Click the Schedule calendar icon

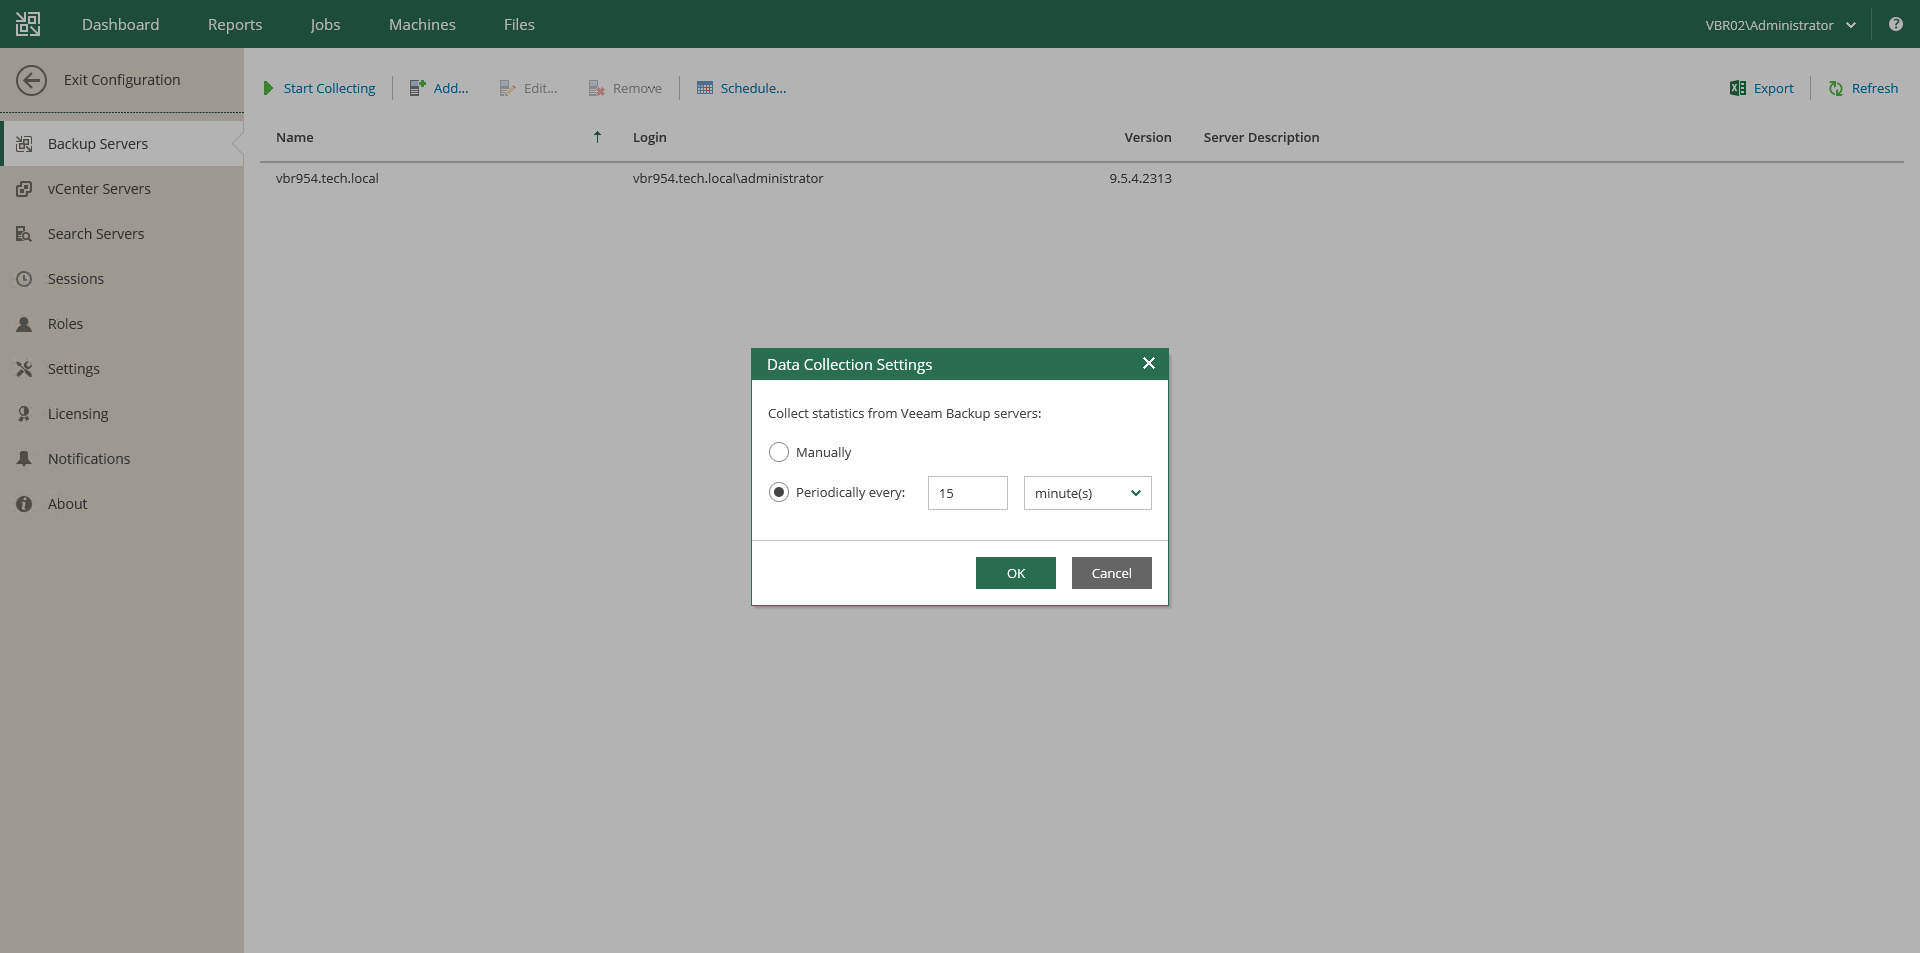(705, 88)
